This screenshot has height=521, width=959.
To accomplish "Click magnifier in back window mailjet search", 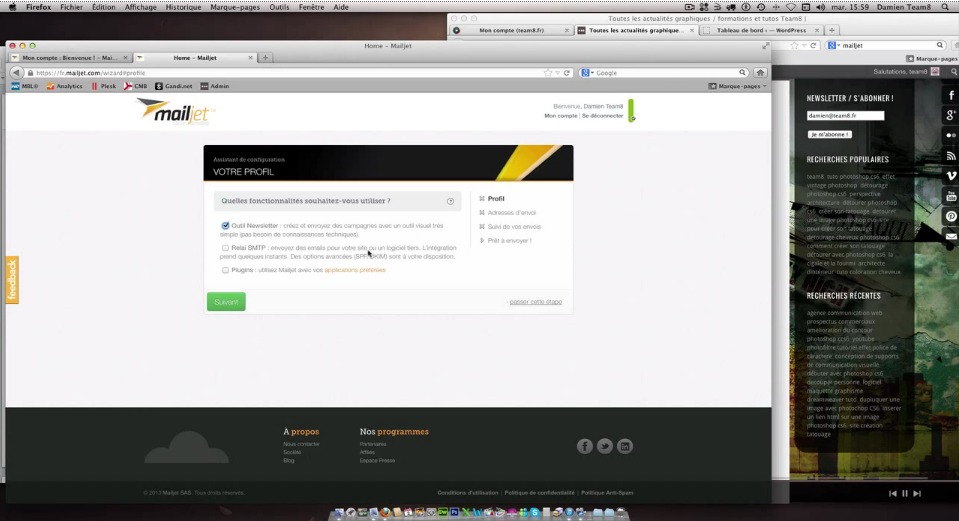I will [x=940, y=45].
